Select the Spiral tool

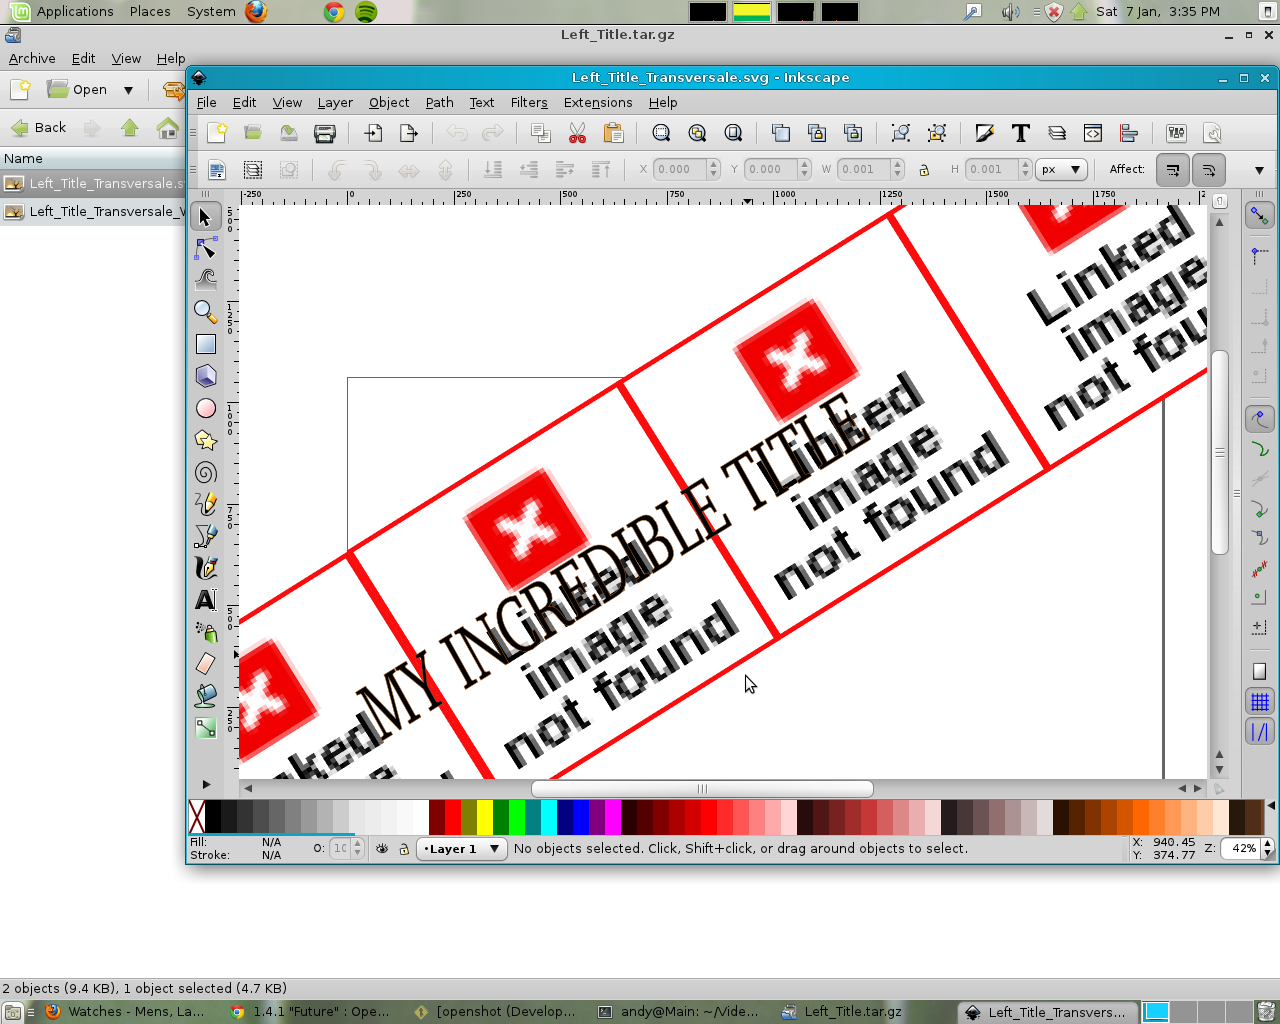(206, 472)
